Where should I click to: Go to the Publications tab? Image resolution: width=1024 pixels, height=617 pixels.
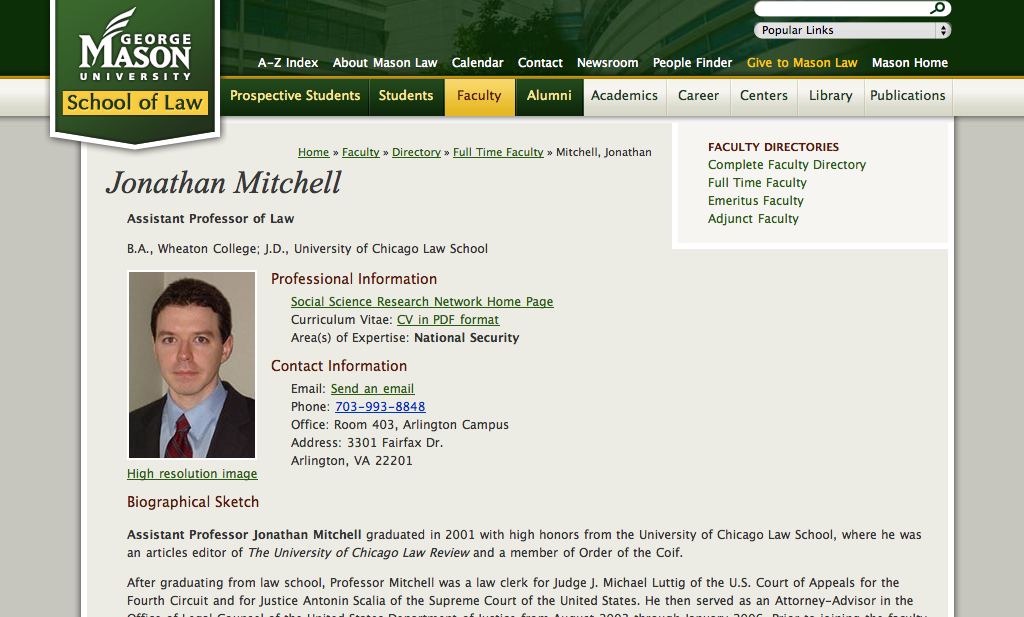[x=907, y=96]
